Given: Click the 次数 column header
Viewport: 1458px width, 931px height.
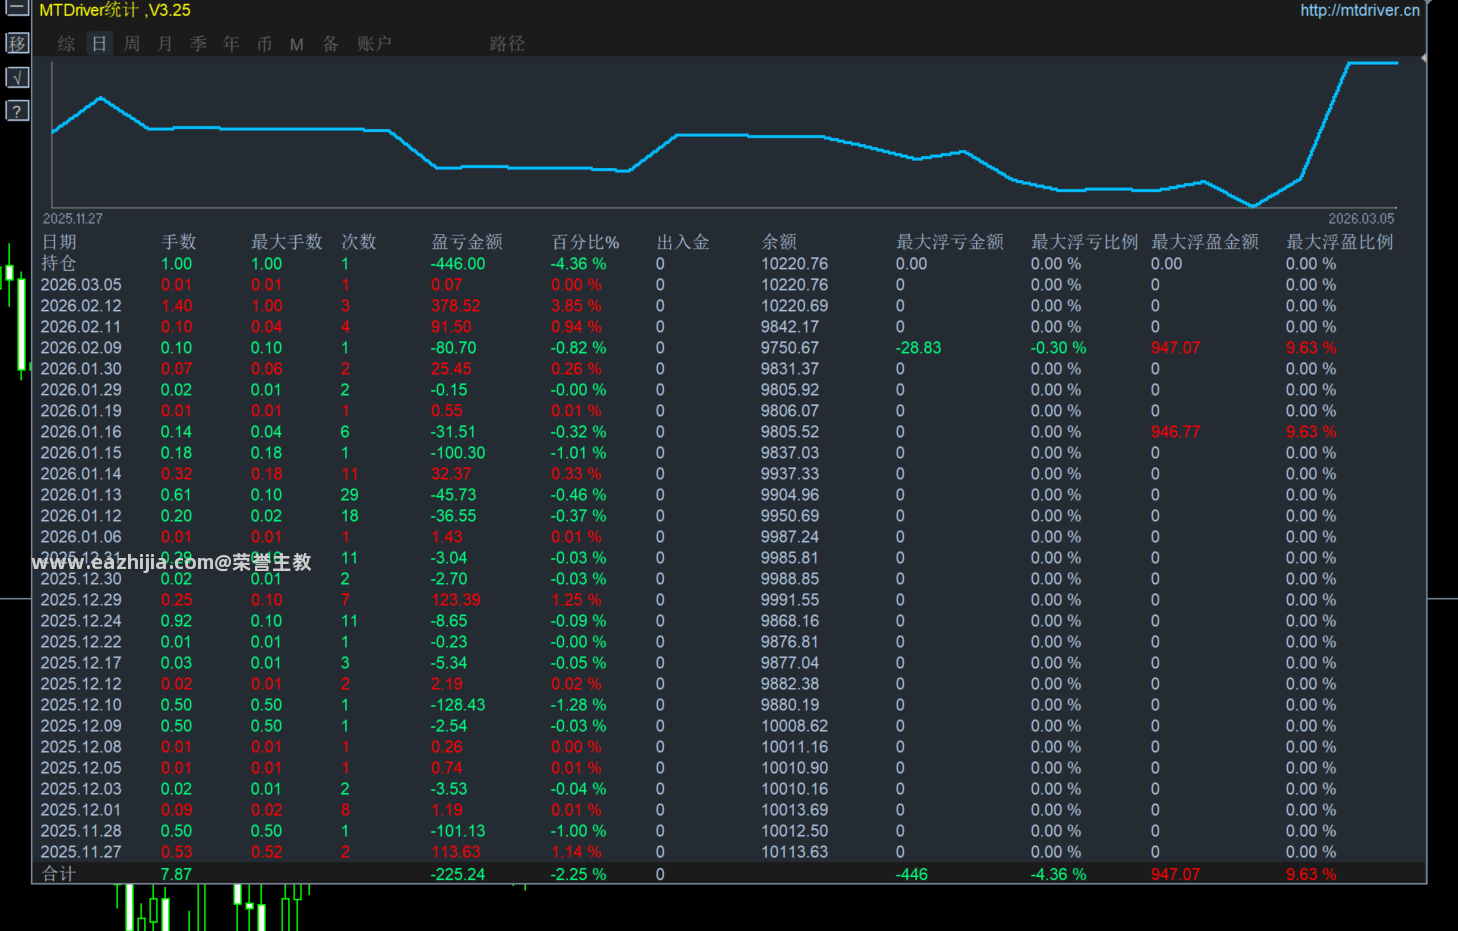Looking at the screenshot, I should (x=359, y=242).
